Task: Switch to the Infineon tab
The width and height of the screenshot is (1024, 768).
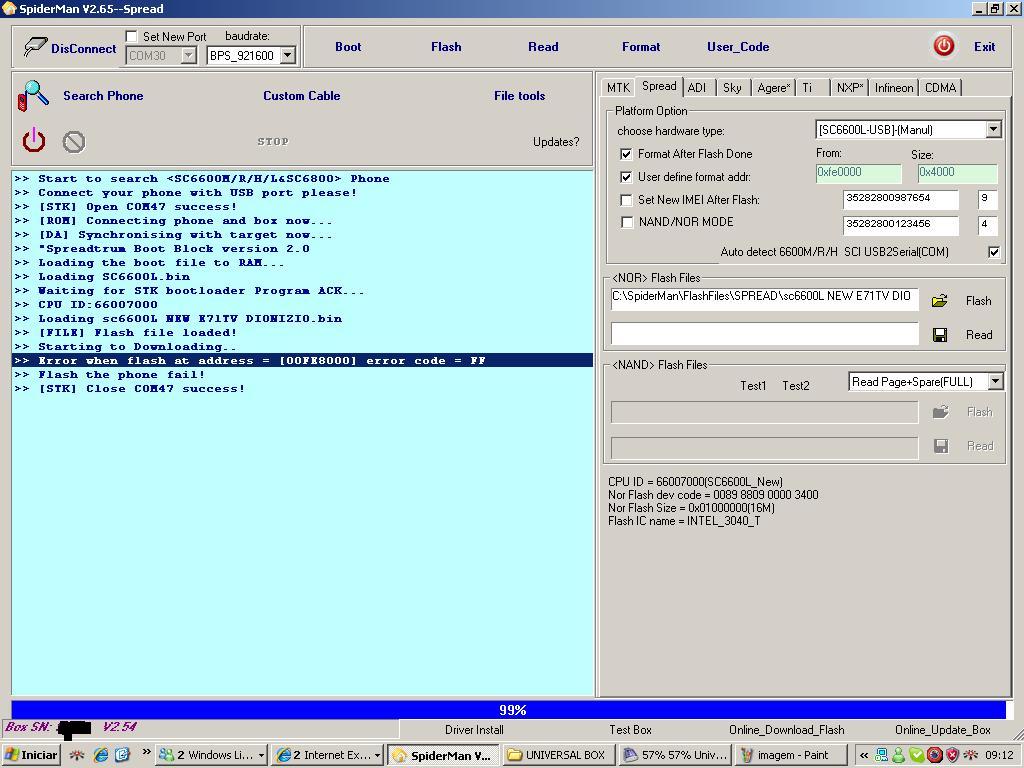Action: pos(894,88)
